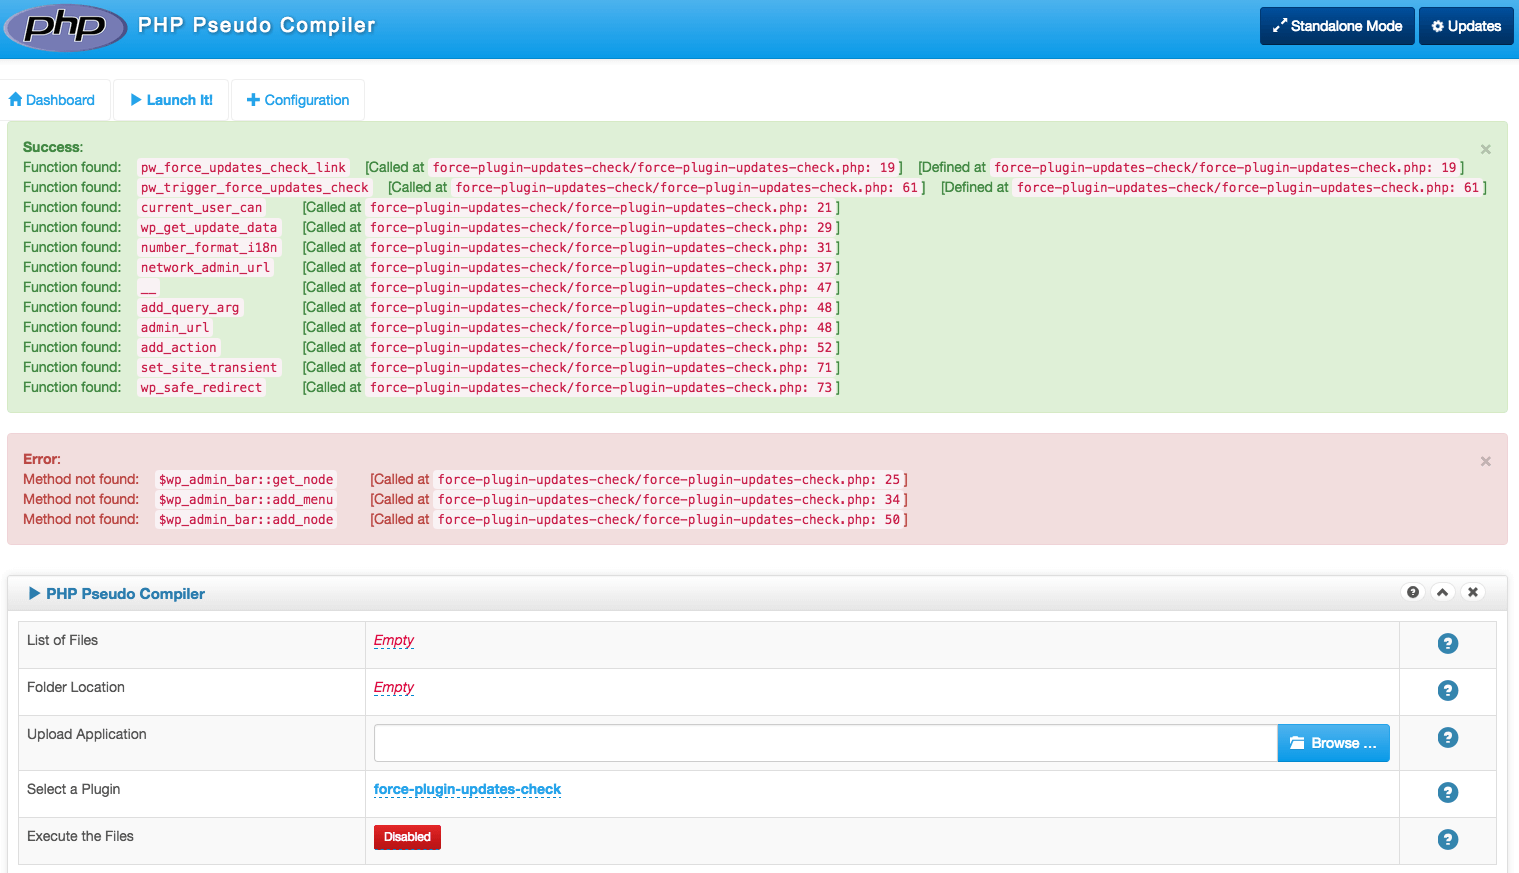Open help icon for Folder Location
Screen dimensions: 1519x873
click(1447, 691)
